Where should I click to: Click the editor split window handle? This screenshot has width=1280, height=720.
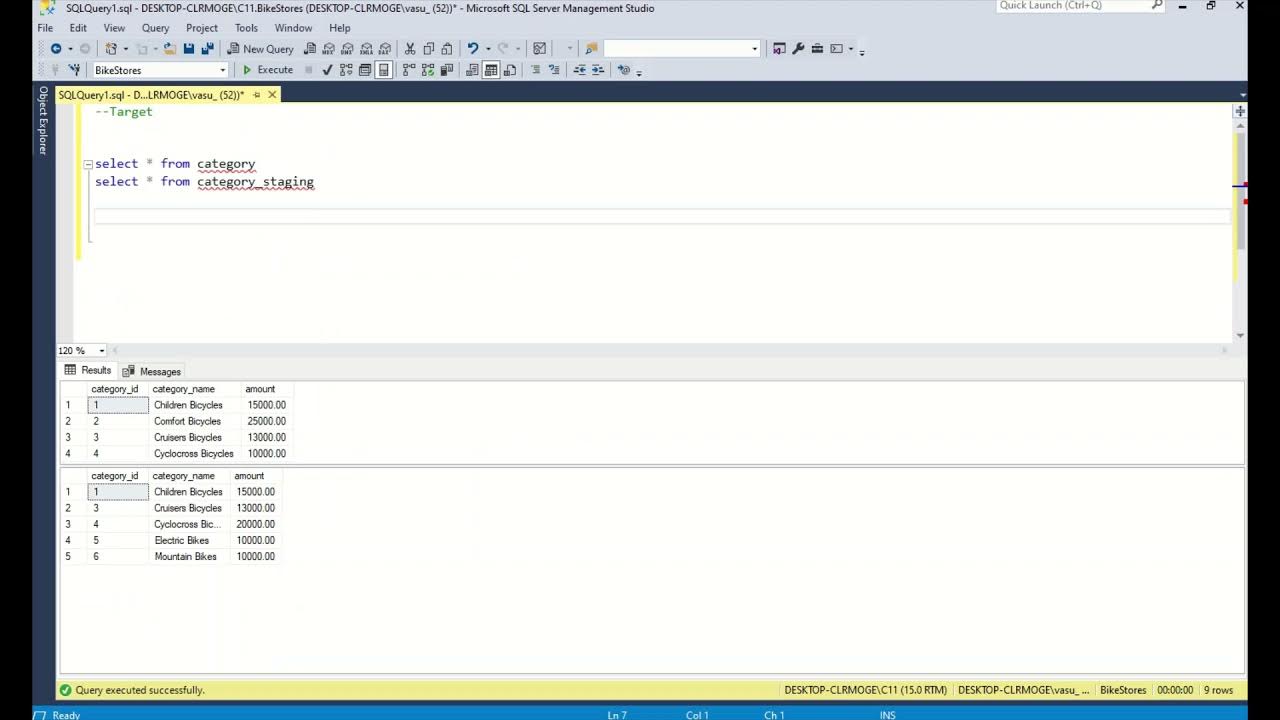tap(1240, 111)
